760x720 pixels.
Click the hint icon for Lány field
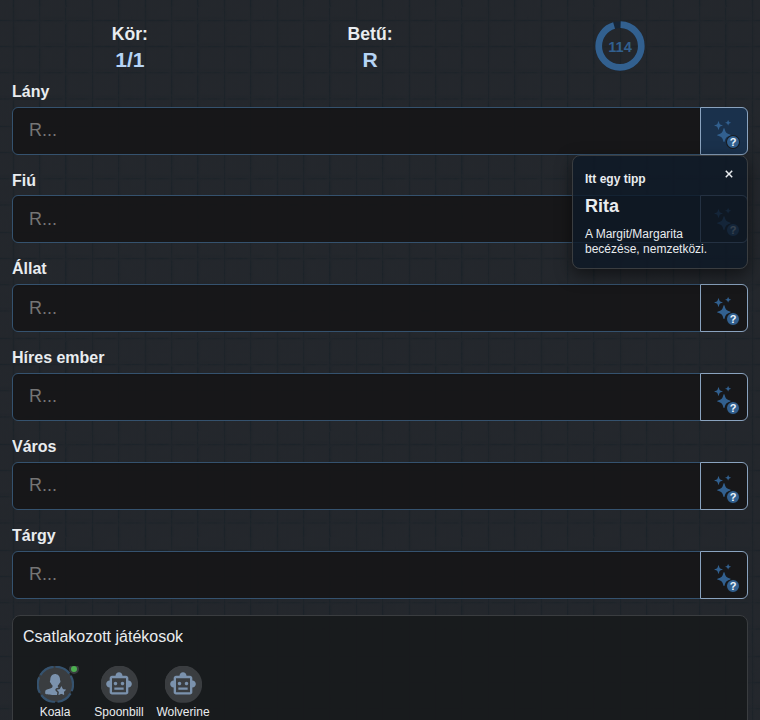pyautogui.click(x=724, y=131)
